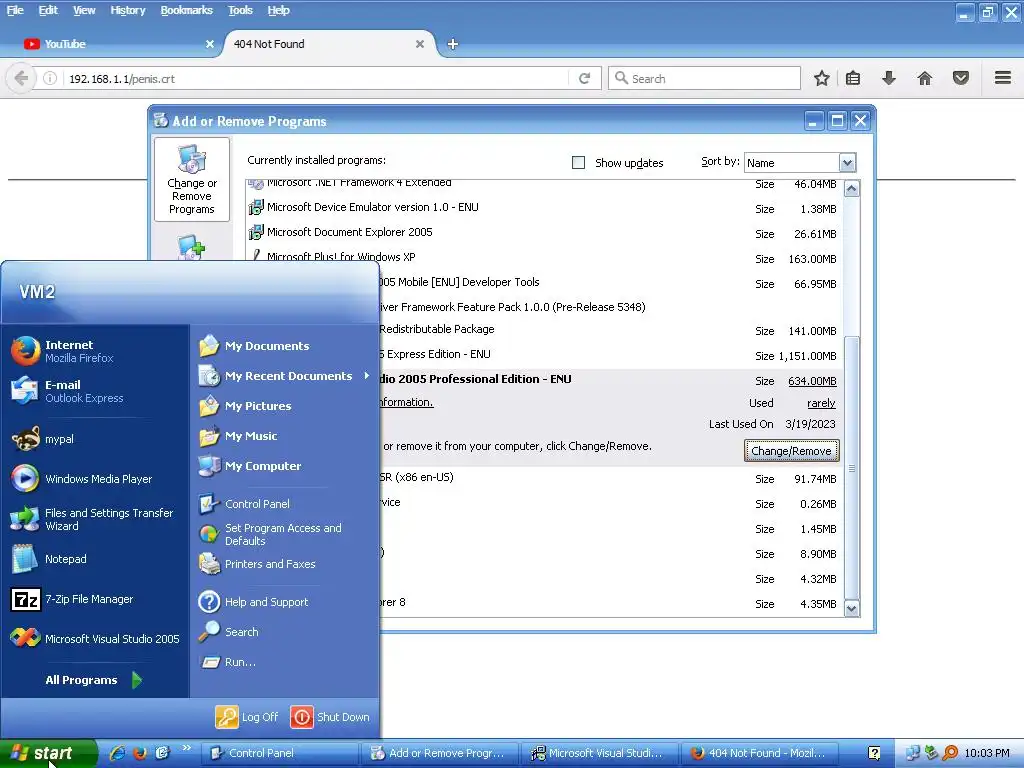Switch to Control Panel taskbar button

coord(280,753)
